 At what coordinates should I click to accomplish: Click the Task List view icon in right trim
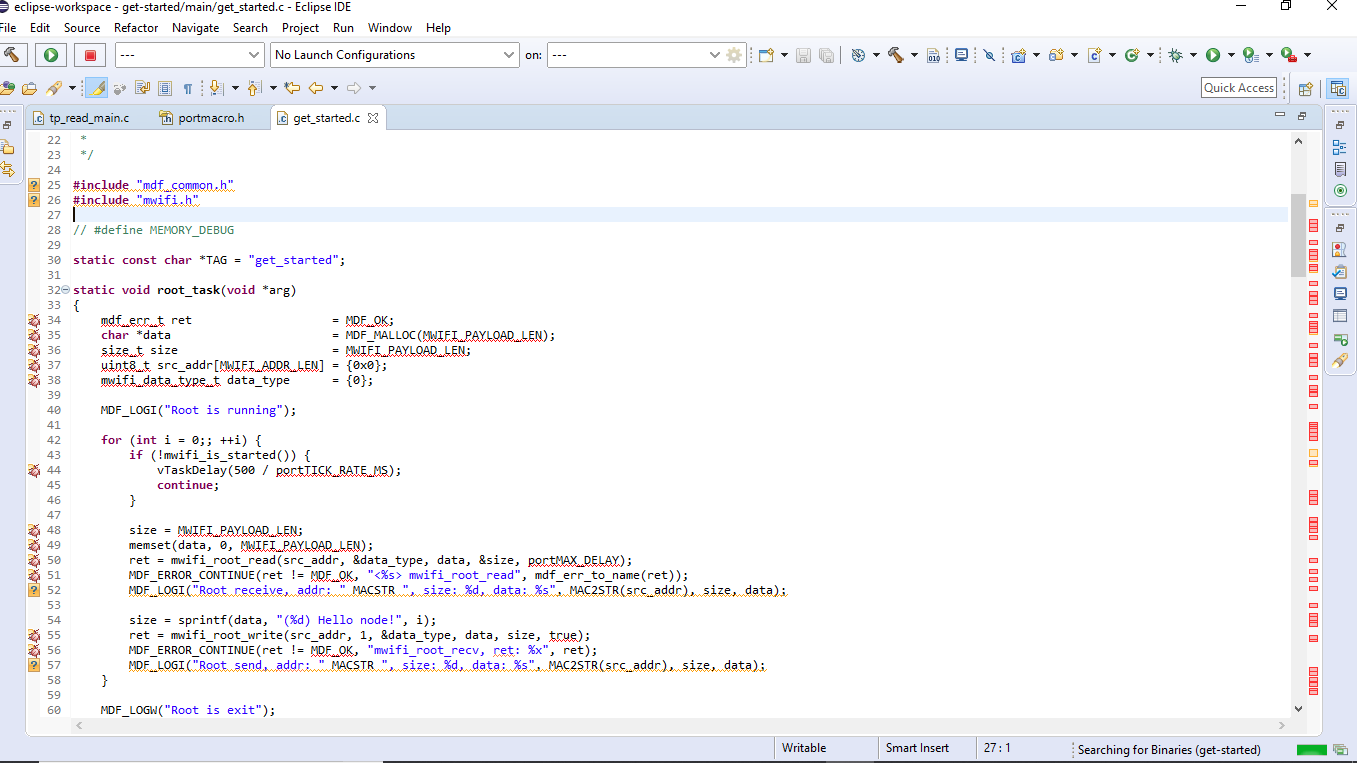click(x=1340, y=169)
